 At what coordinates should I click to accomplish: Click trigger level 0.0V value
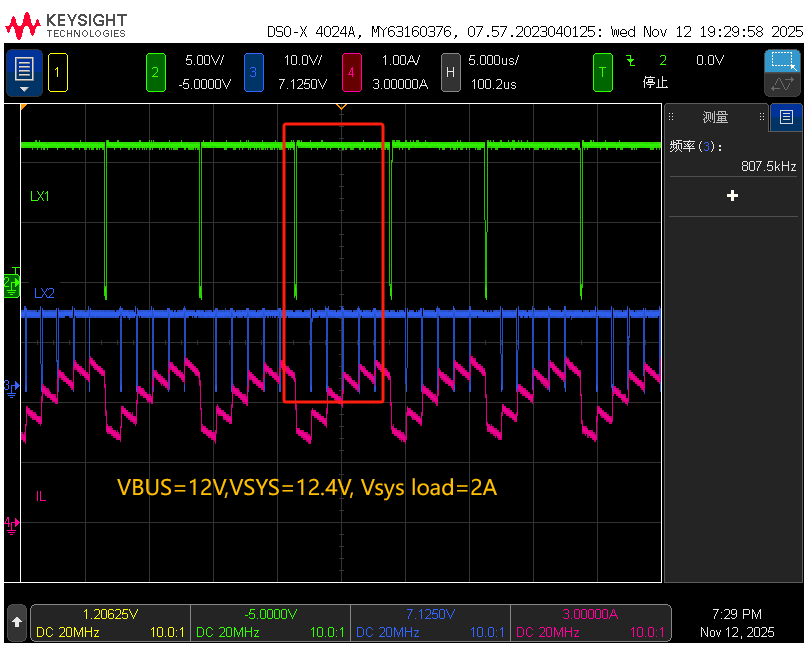pyautogui.click(x=710, y=60)
